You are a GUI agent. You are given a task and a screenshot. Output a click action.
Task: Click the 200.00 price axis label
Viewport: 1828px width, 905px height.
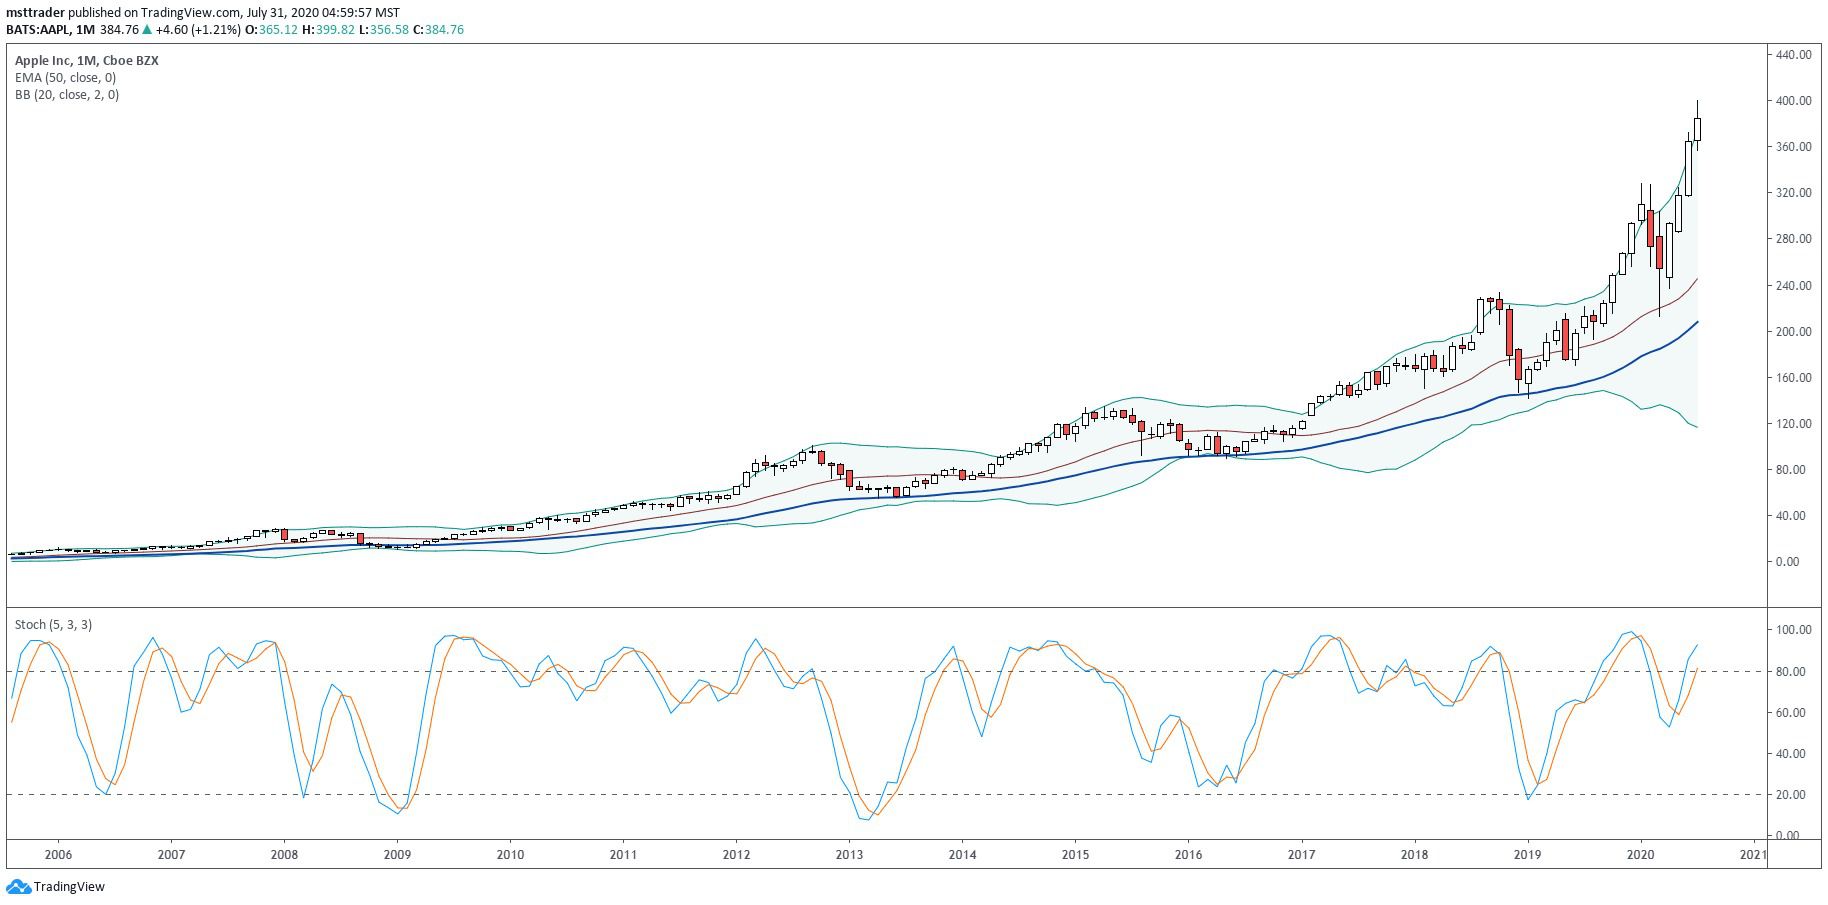tap(1793, 332)
